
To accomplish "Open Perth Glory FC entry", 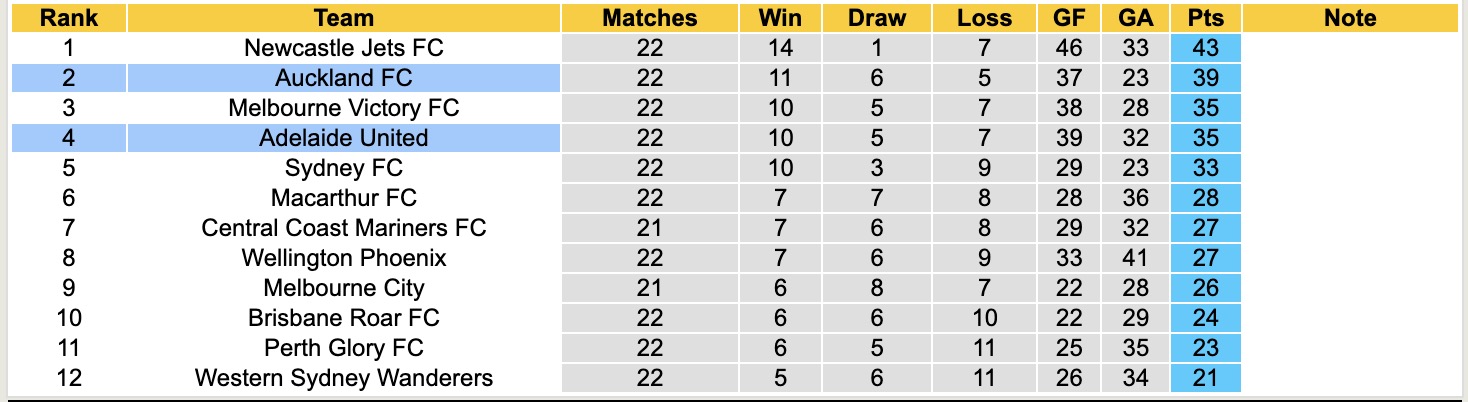I will [x=343, y=348].
